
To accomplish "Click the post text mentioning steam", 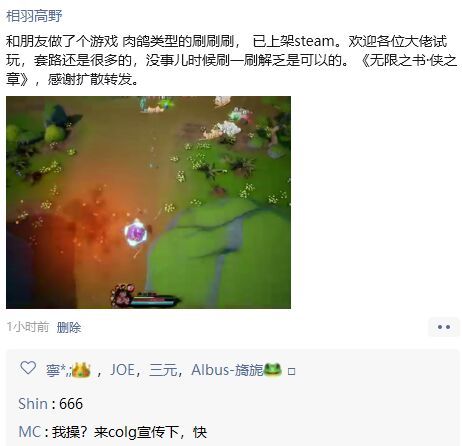I will coord(231,60).
